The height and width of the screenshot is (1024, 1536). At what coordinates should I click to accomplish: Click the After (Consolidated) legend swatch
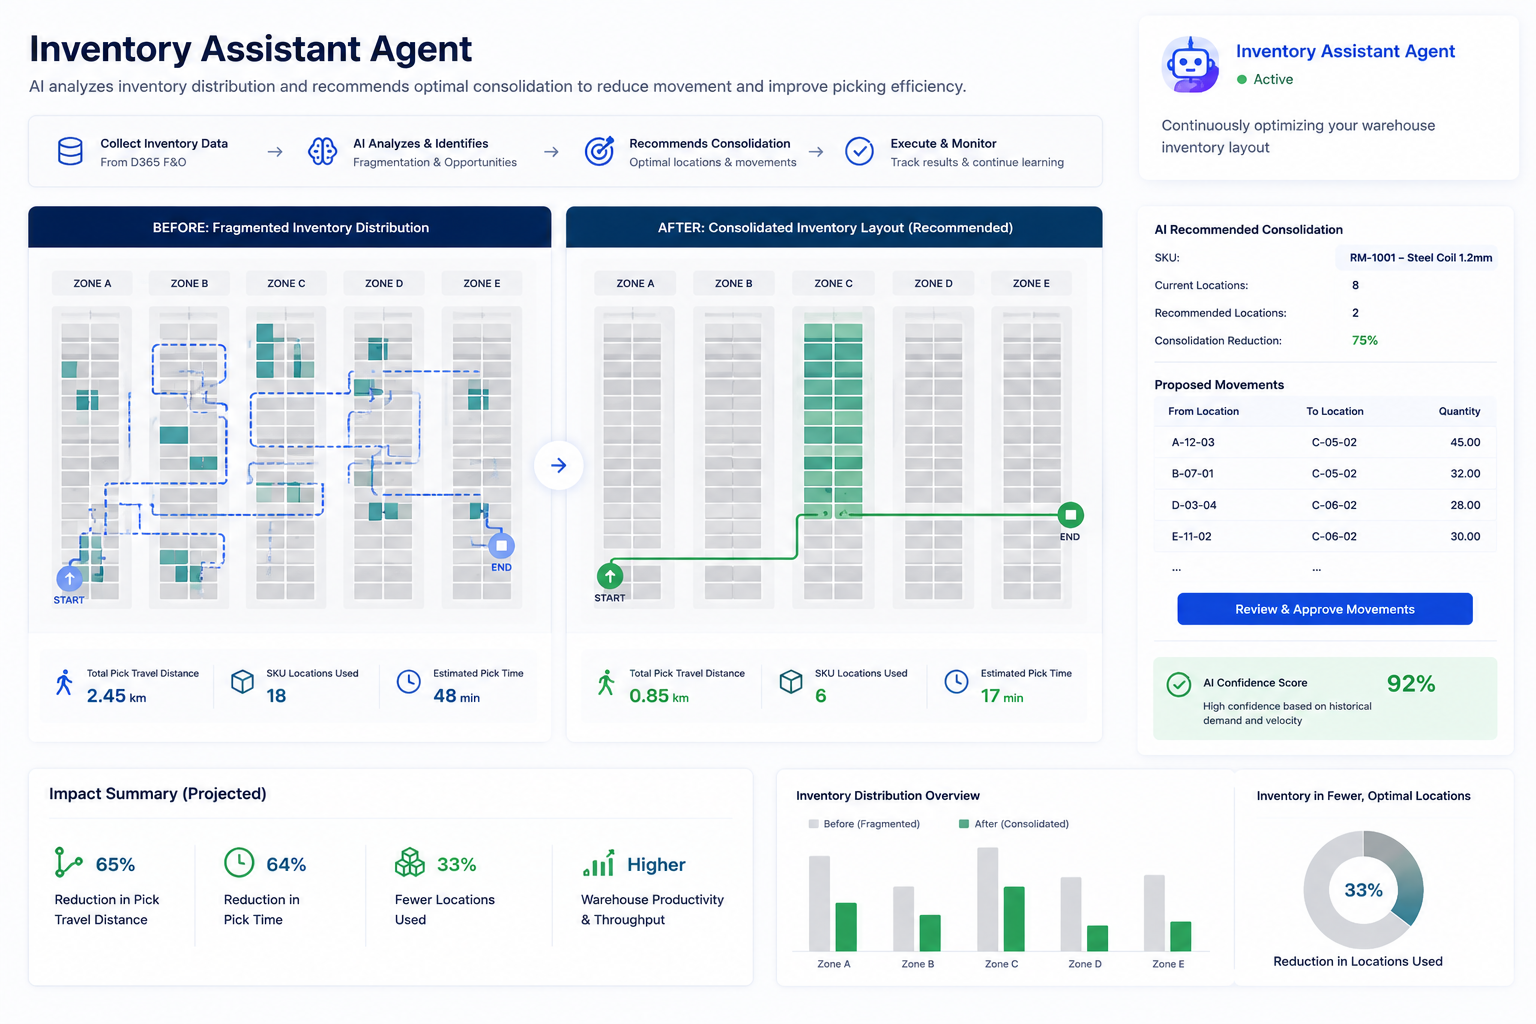pyautogui.click(x=964, y=824)
